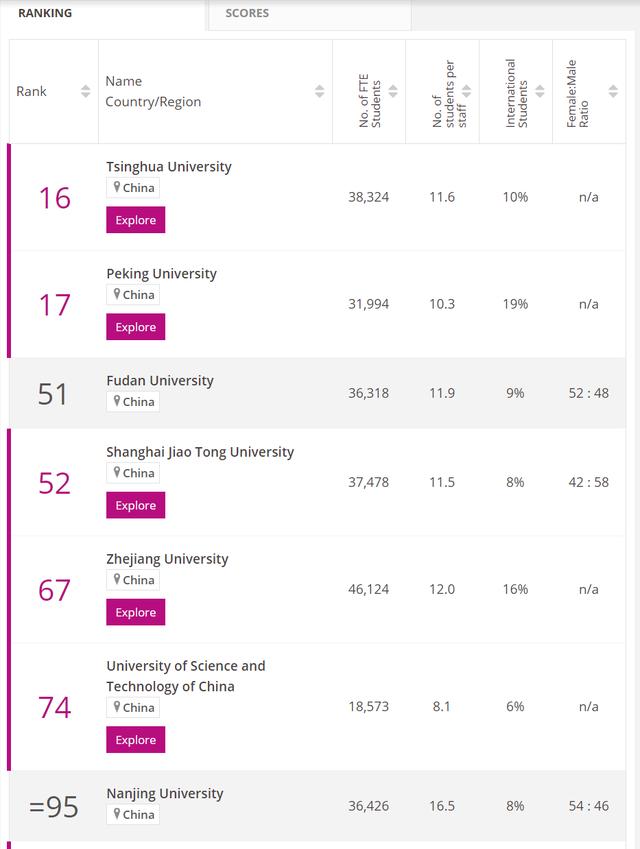This screenshot has height=849, width=640.
Task: Switch to the SCORES tab
Action: click(247, 13)
